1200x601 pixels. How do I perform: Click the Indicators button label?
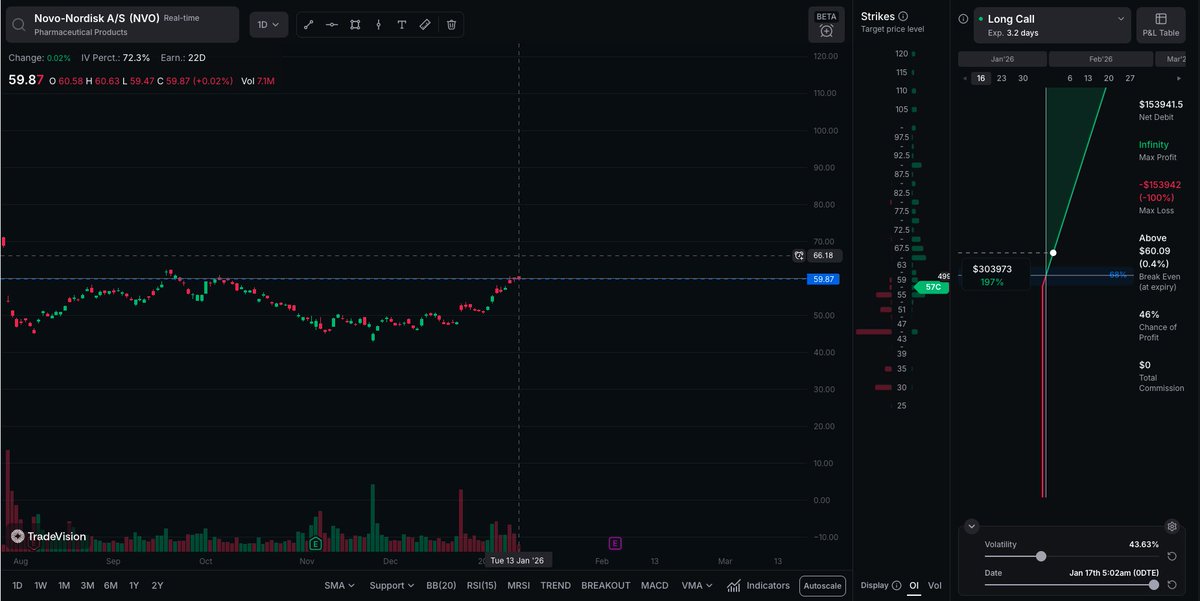[x=768, y=585]
